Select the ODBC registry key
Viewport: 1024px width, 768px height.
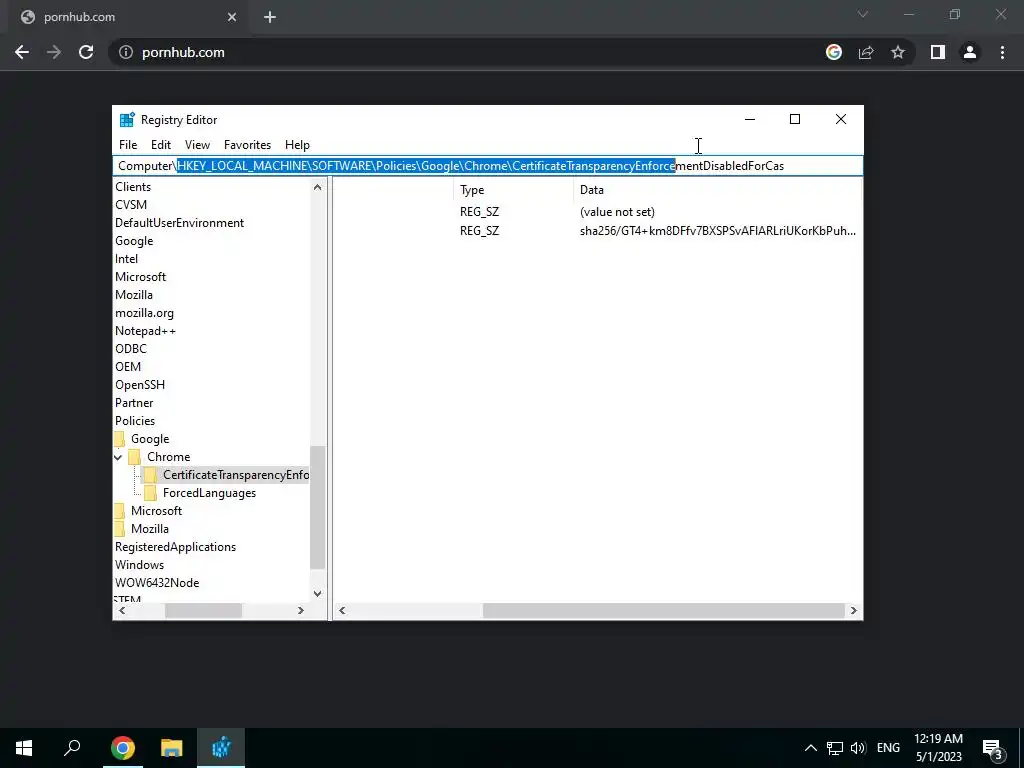coord(131,349)
